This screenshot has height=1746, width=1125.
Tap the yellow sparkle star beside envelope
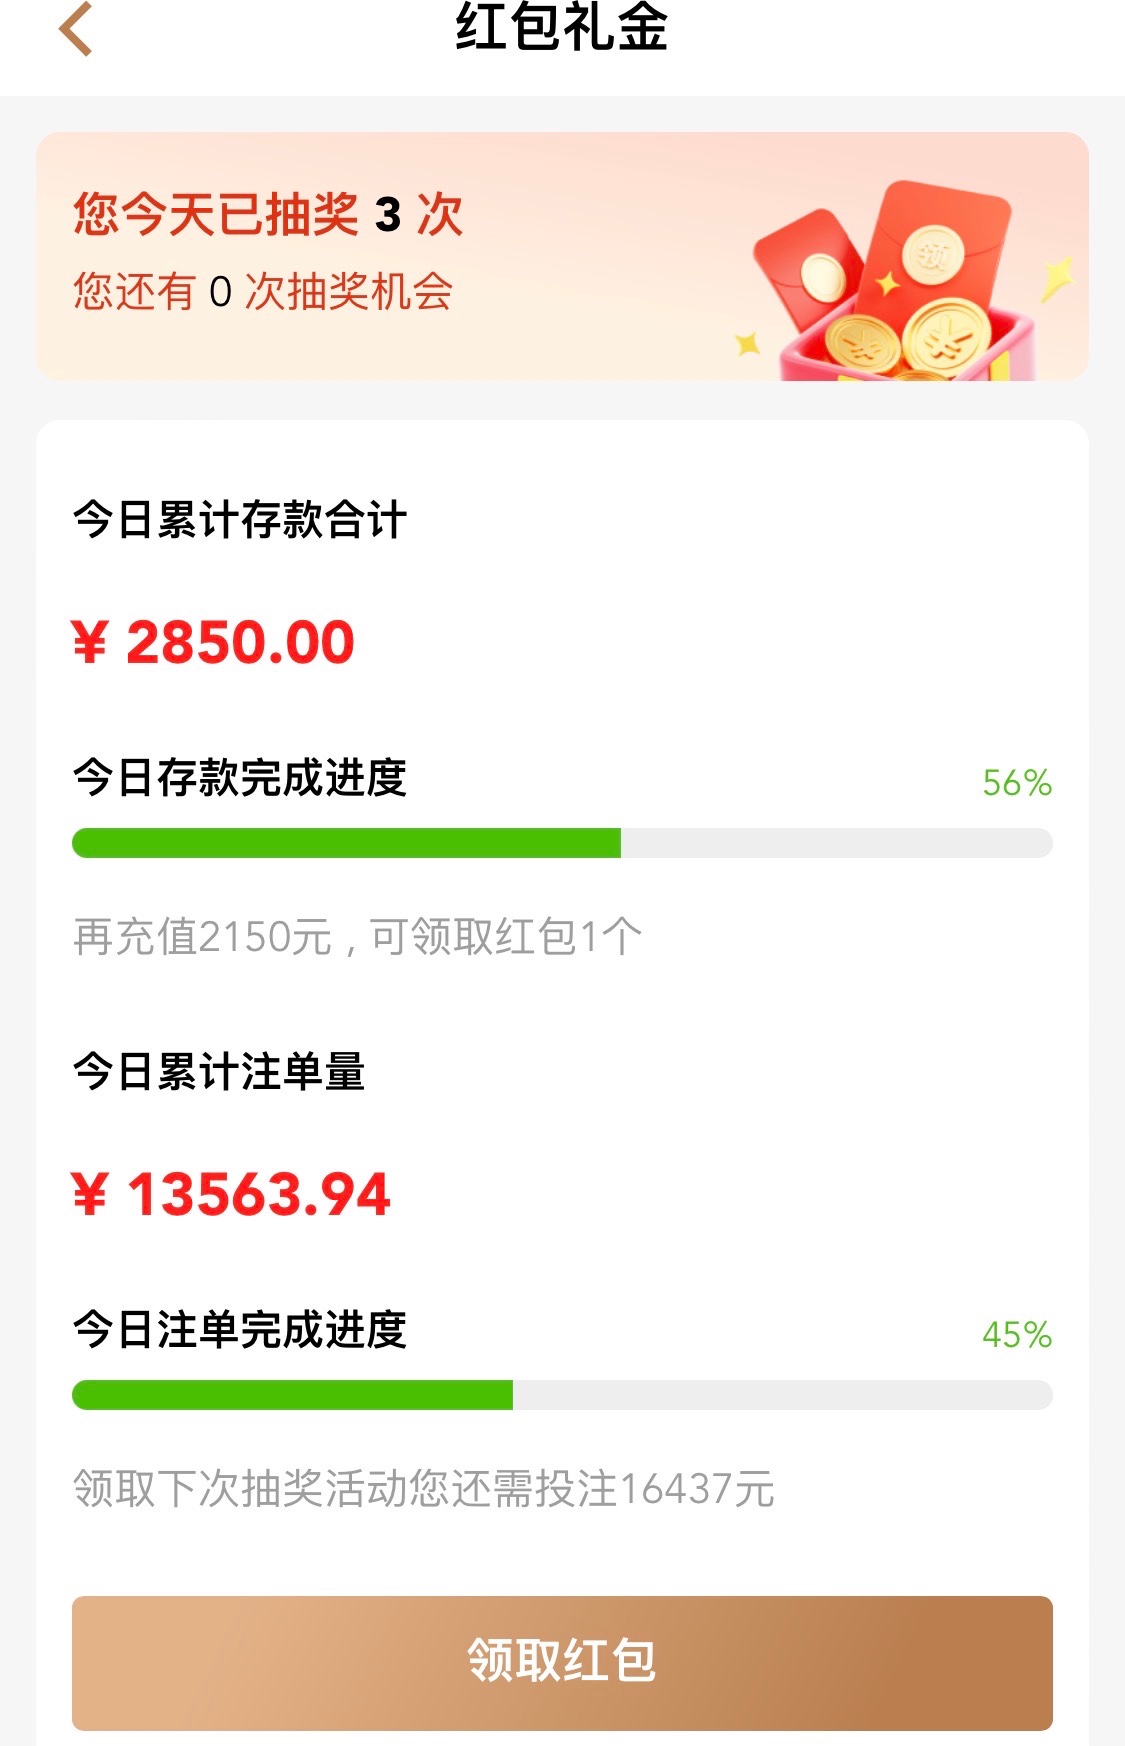(1056, 276)
